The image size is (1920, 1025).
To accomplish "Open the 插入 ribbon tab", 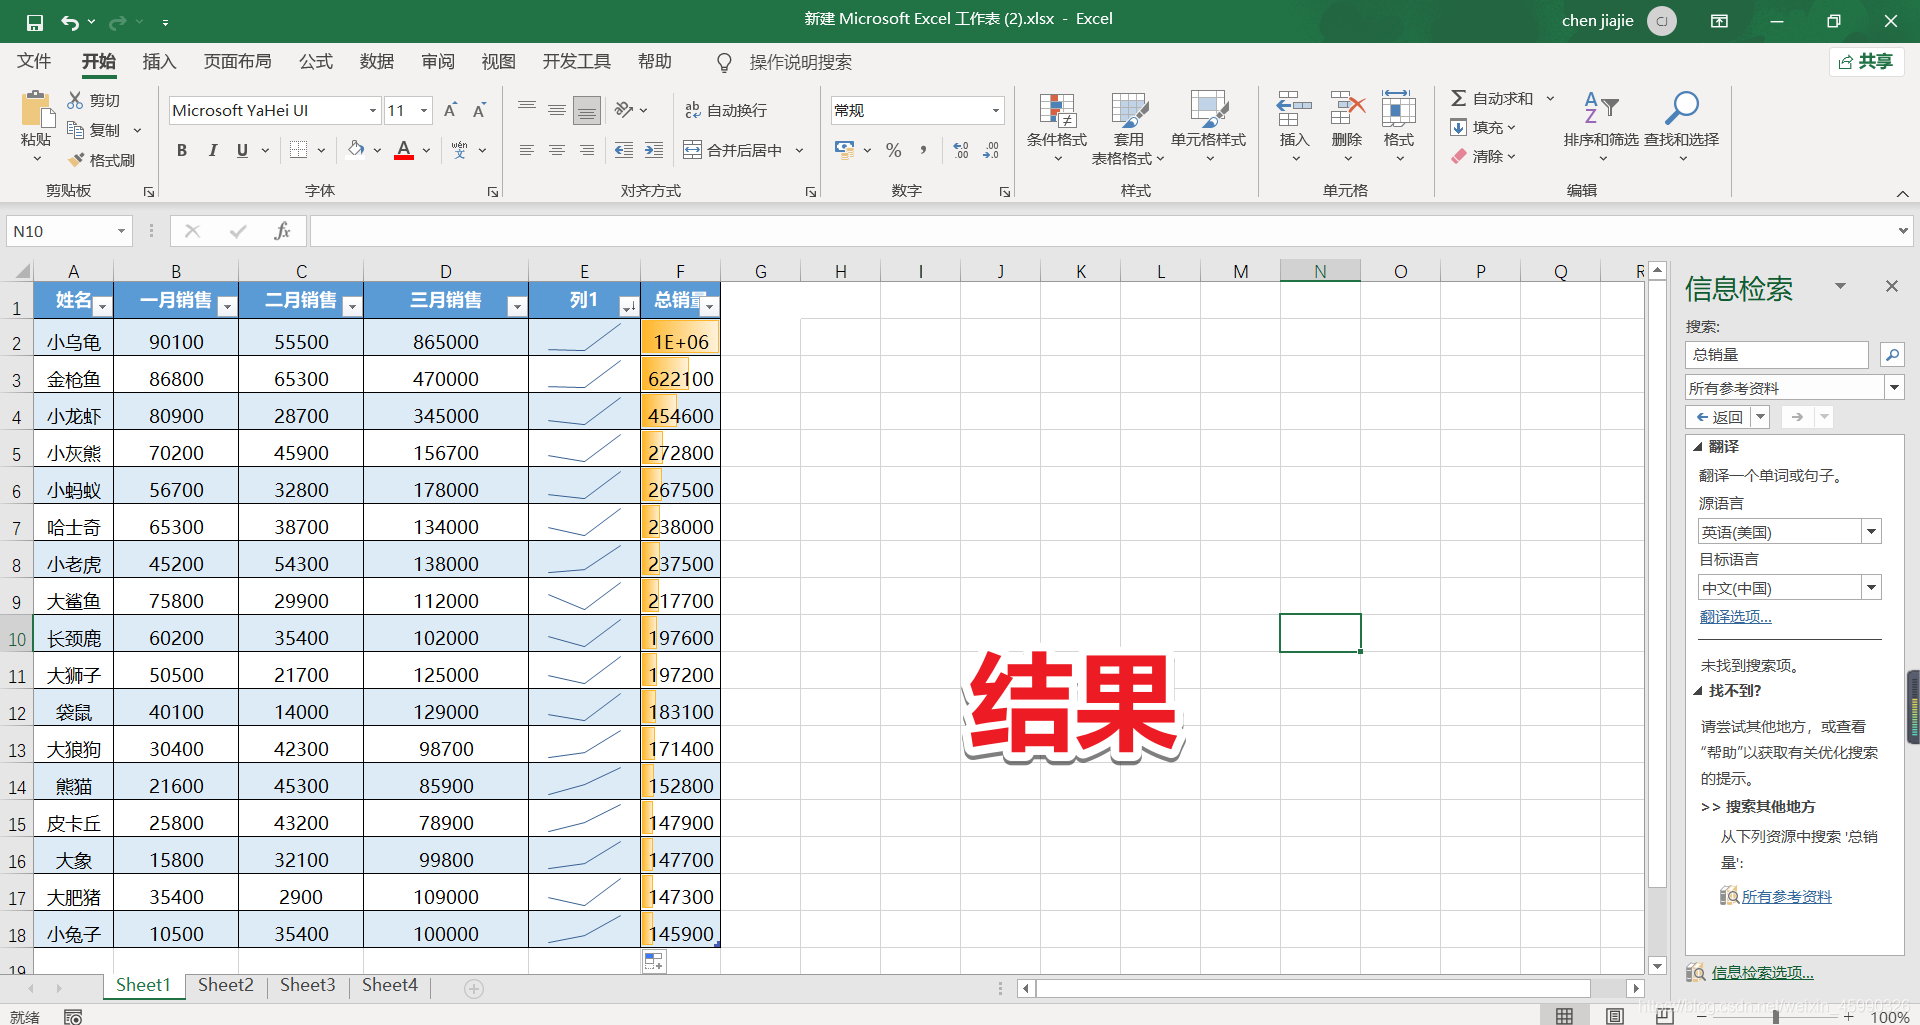I will click(x=159, y=62).
